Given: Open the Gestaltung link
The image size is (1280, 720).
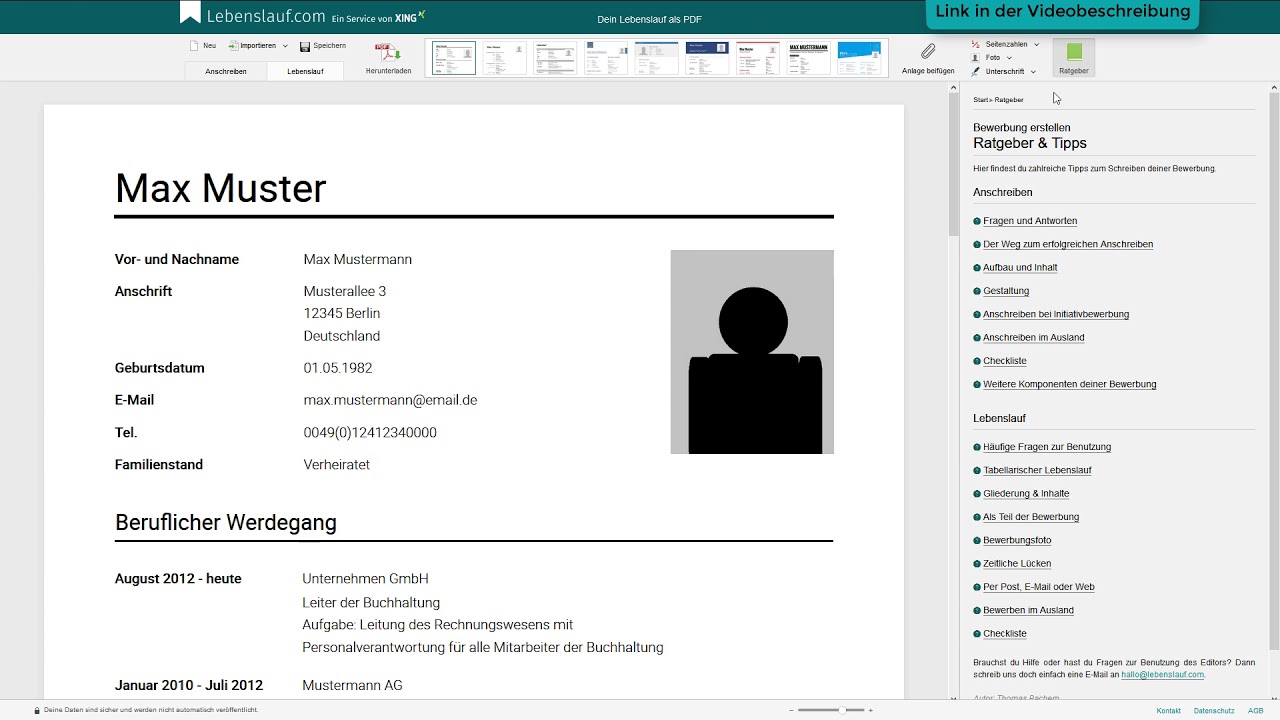Looking at the screenshot, I should click(x=1006, y=291).
